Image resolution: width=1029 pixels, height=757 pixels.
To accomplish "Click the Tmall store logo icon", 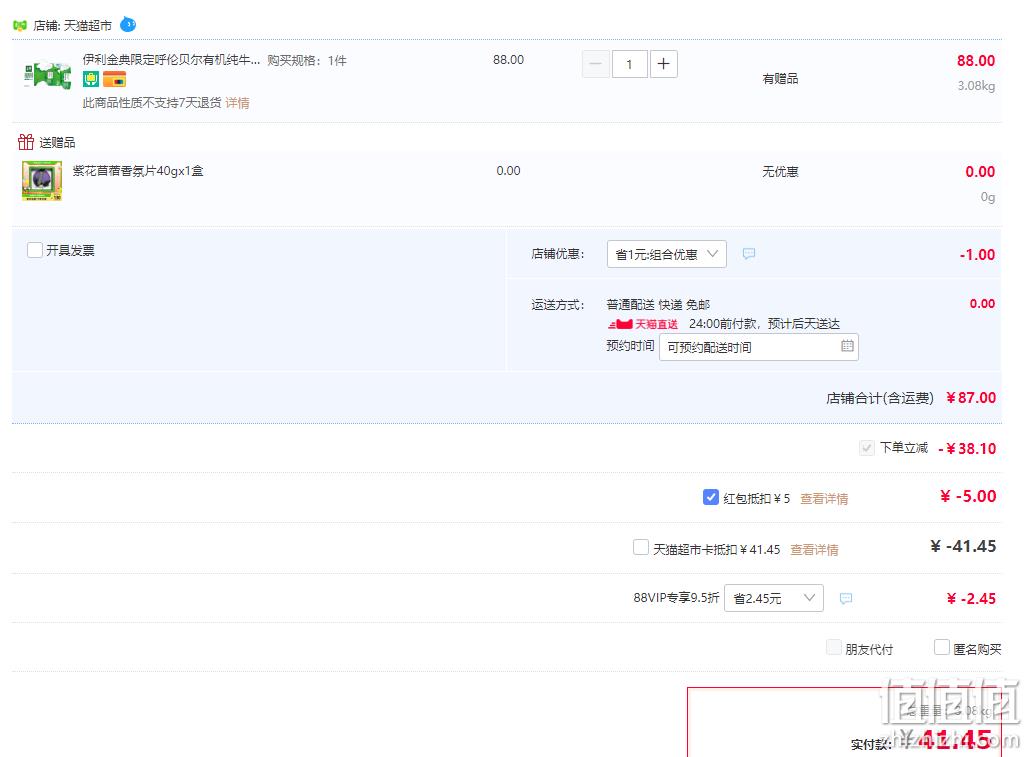I will 20,26.
